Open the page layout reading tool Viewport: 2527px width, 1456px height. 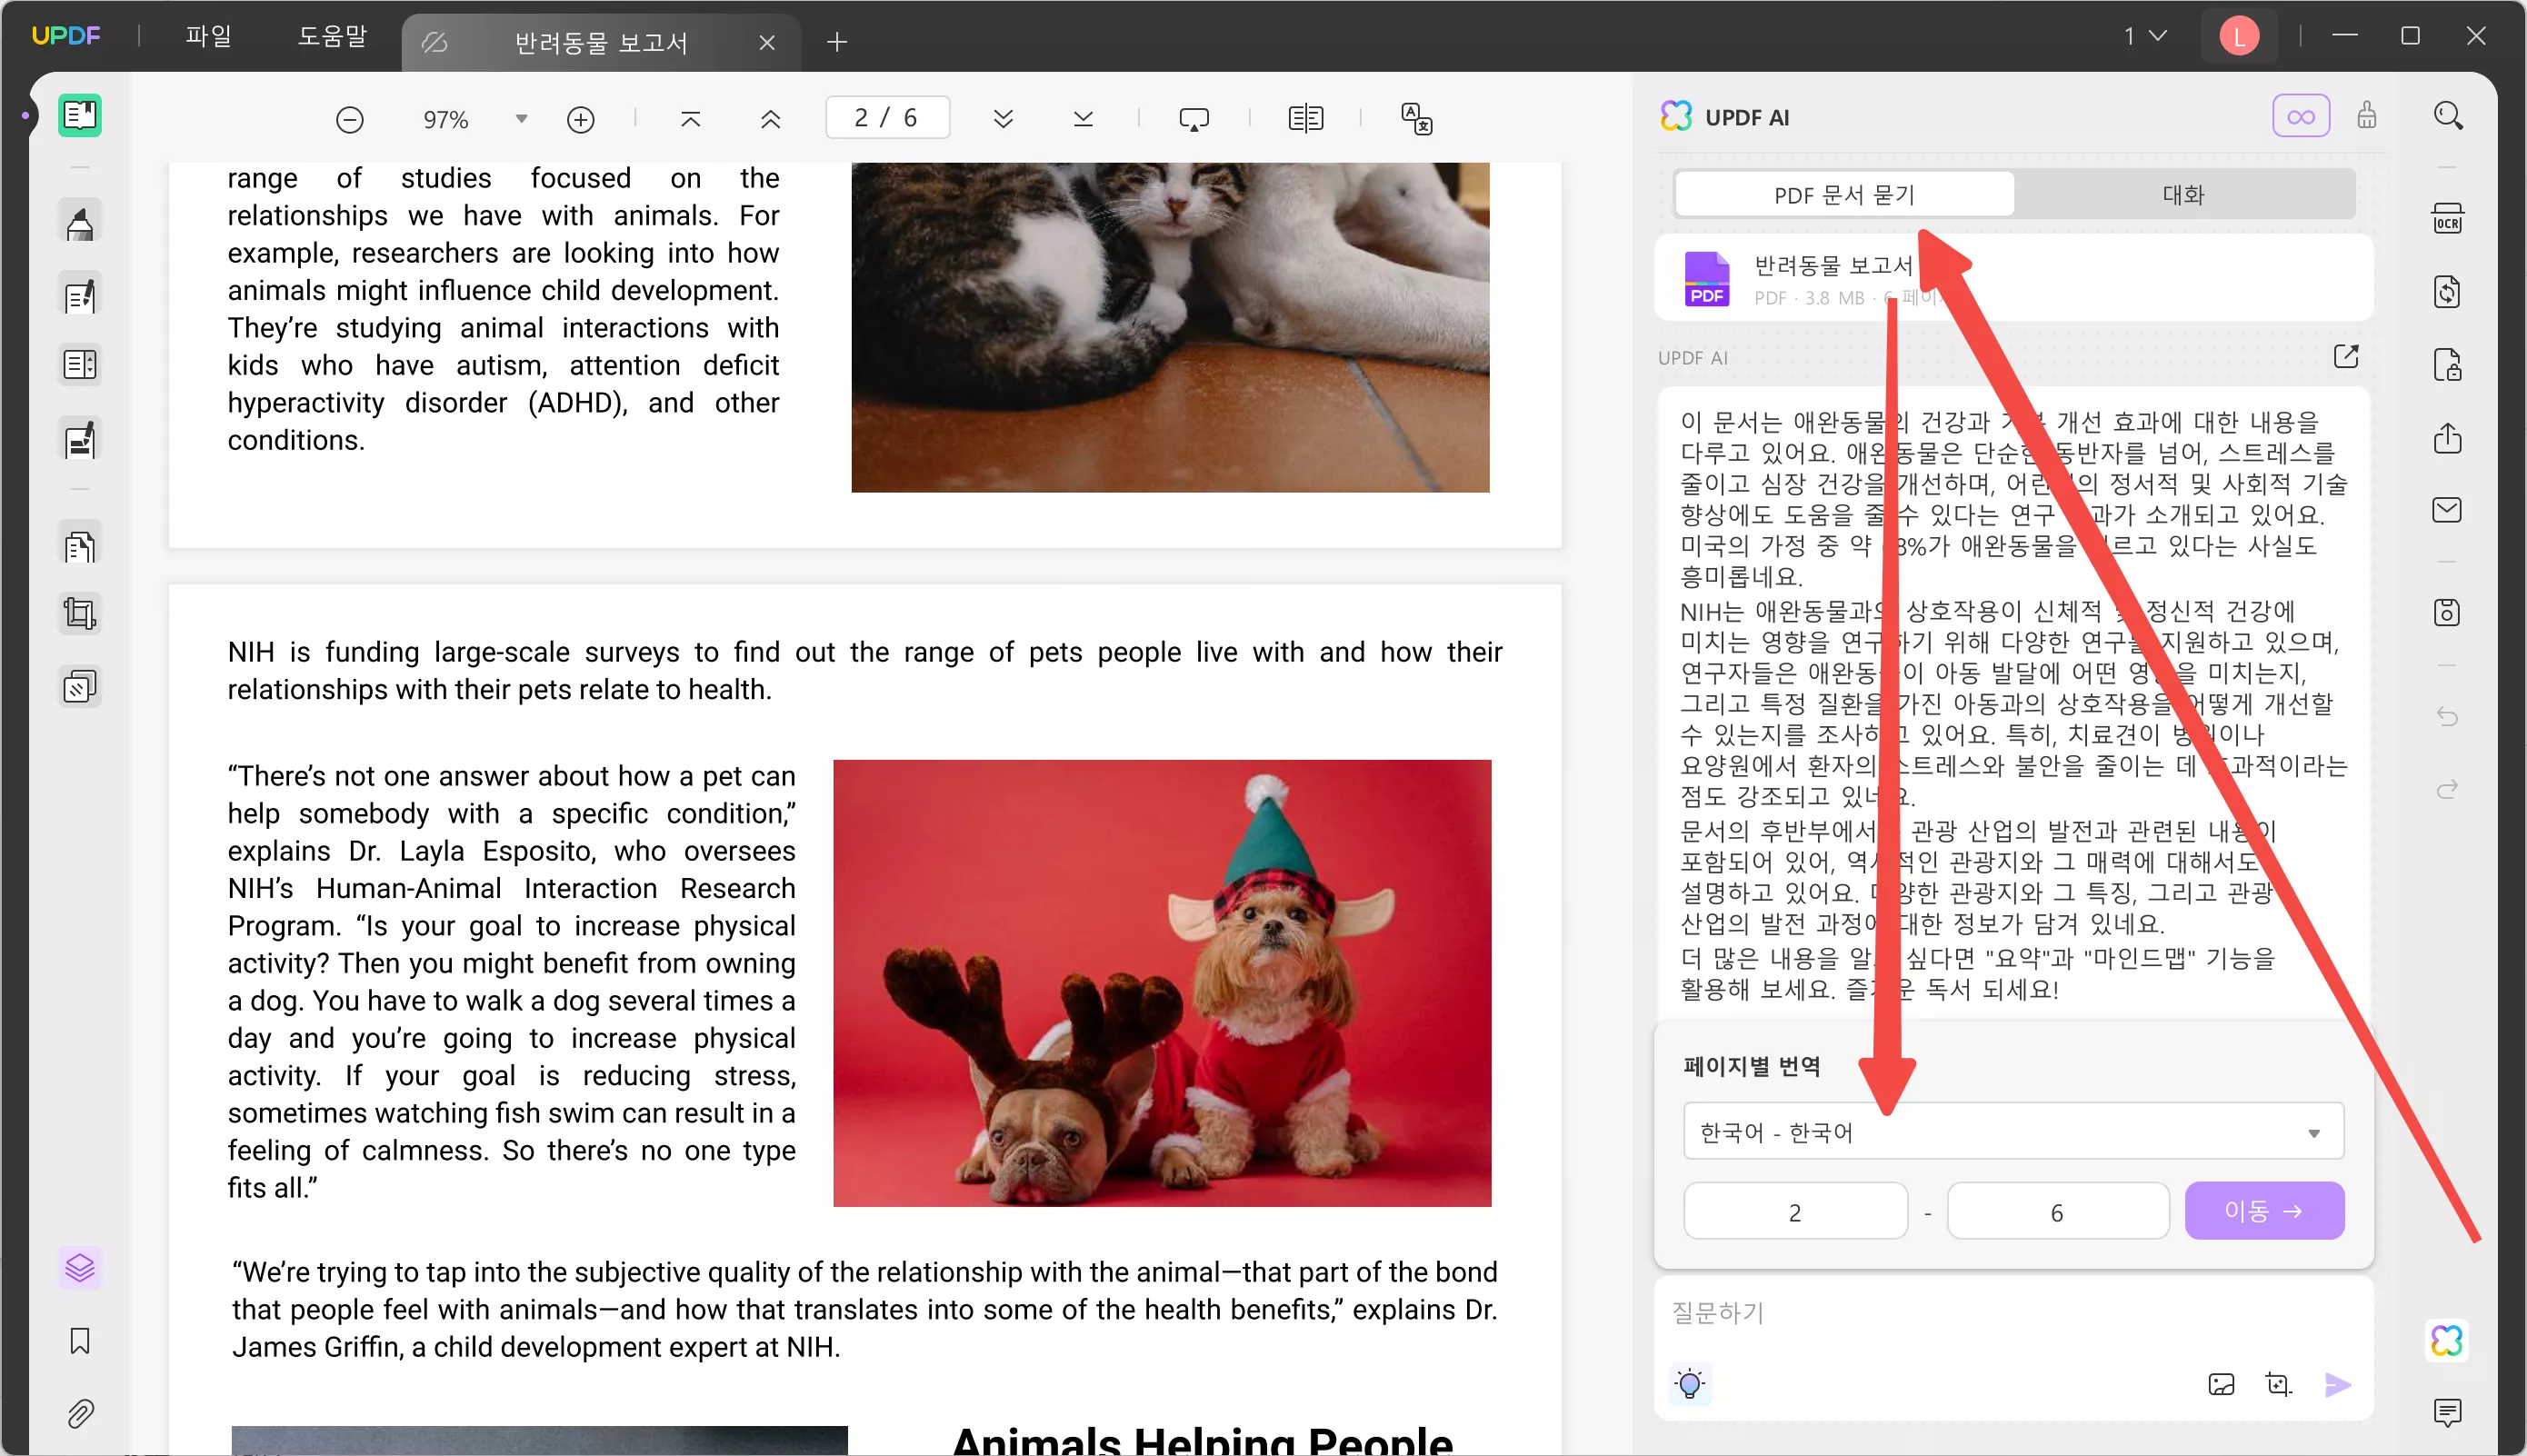pos(80,365)
